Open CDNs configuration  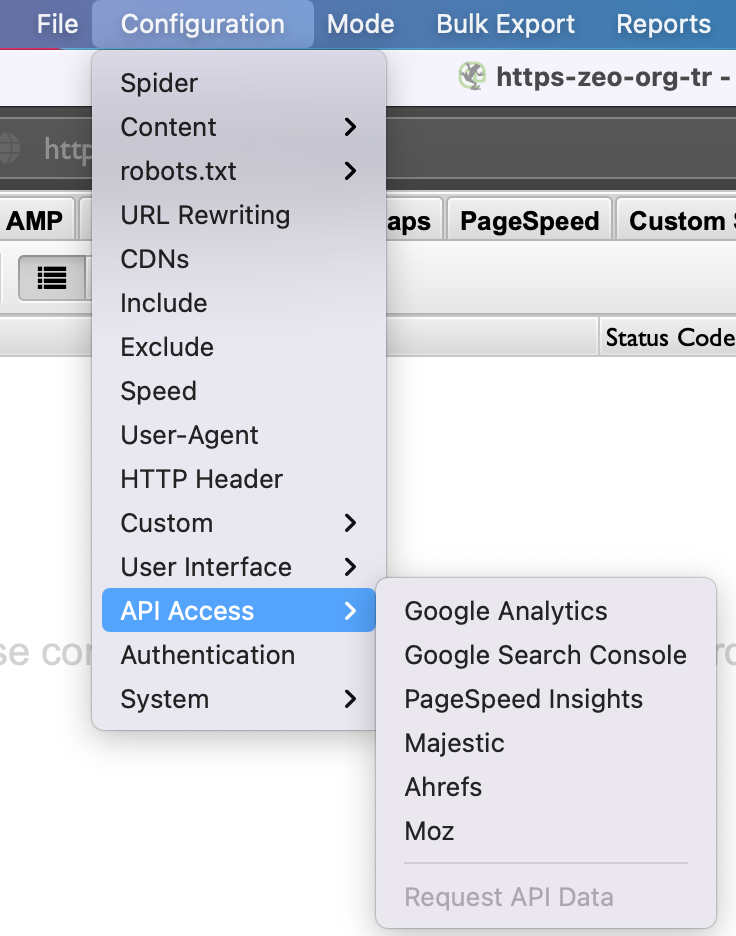239,259
